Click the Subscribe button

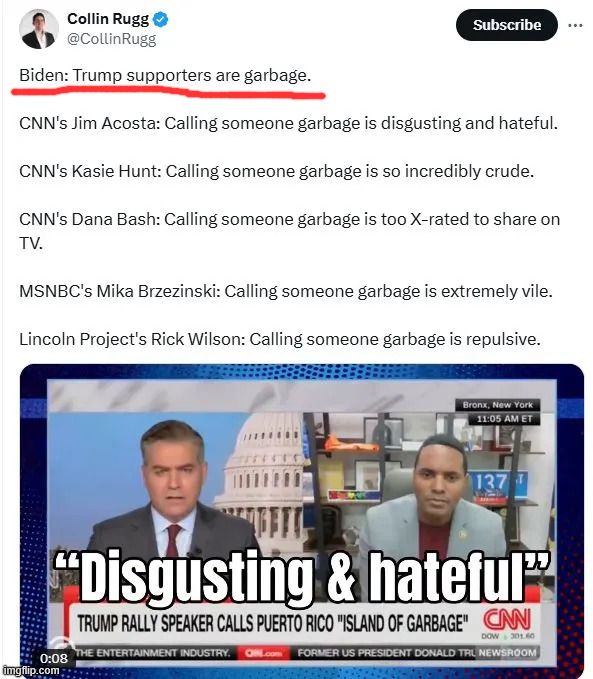pyautogui.click(x=507, y=25)
